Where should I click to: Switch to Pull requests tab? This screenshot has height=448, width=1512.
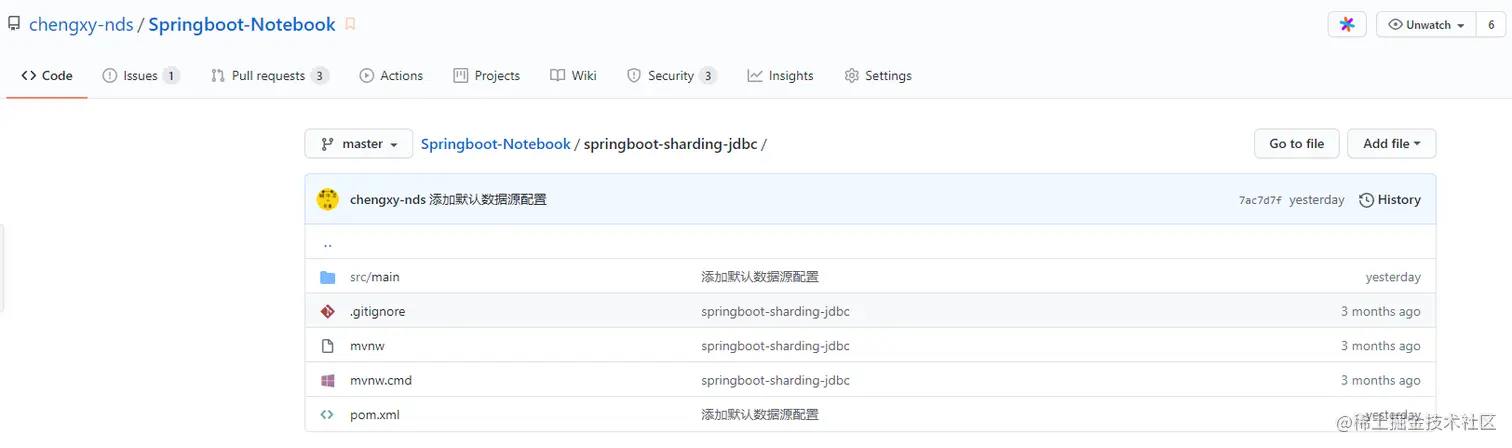(270, 76)
